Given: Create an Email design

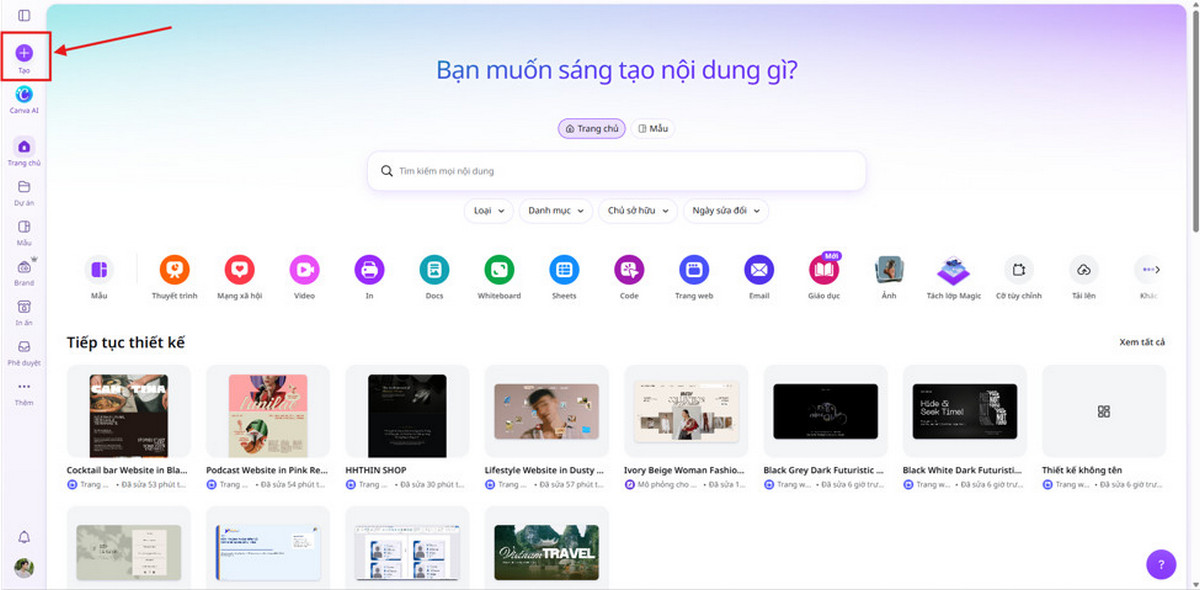Looking at the screenshot, I should (x=759, y=269).
